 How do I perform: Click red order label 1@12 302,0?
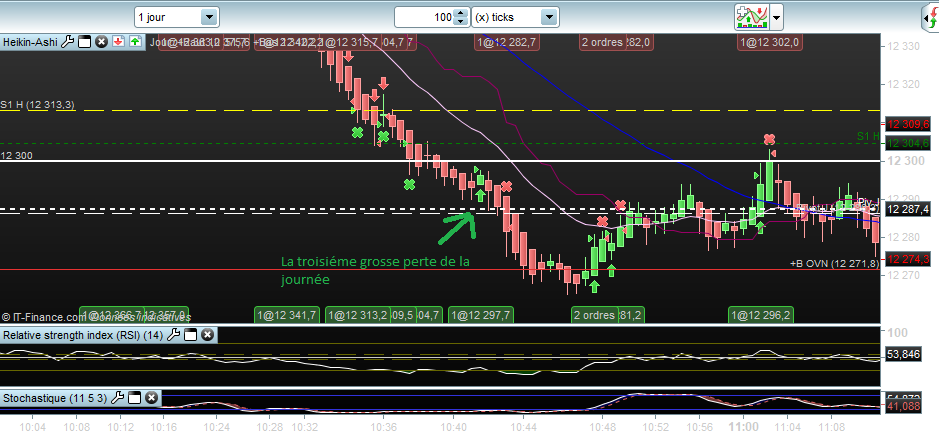(771, 43)
